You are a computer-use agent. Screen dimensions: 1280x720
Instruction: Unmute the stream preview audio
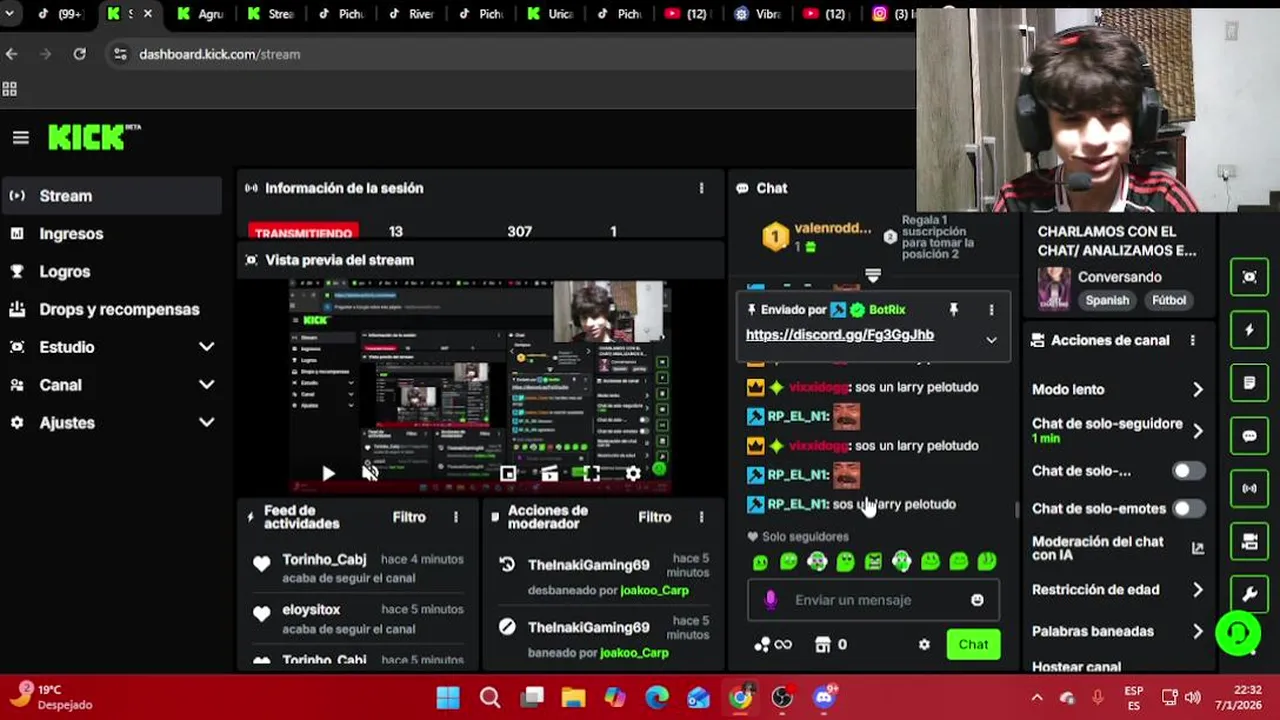[x=370, y=473]
